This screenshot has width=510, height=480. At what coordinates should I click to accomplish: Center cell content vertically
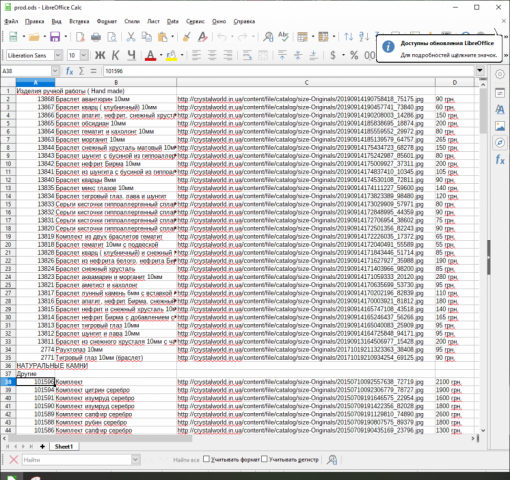tap(298, 55)
